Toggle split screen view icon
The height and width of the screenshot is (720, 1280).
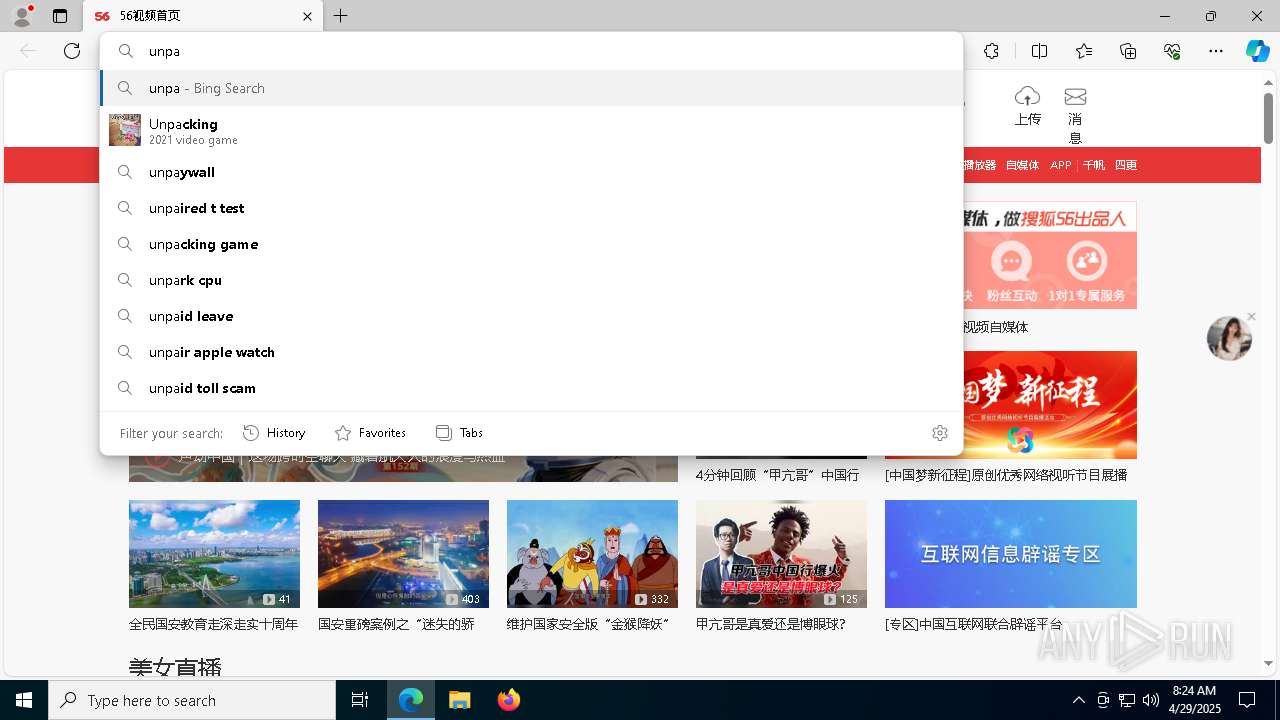tap(1039, 51)
